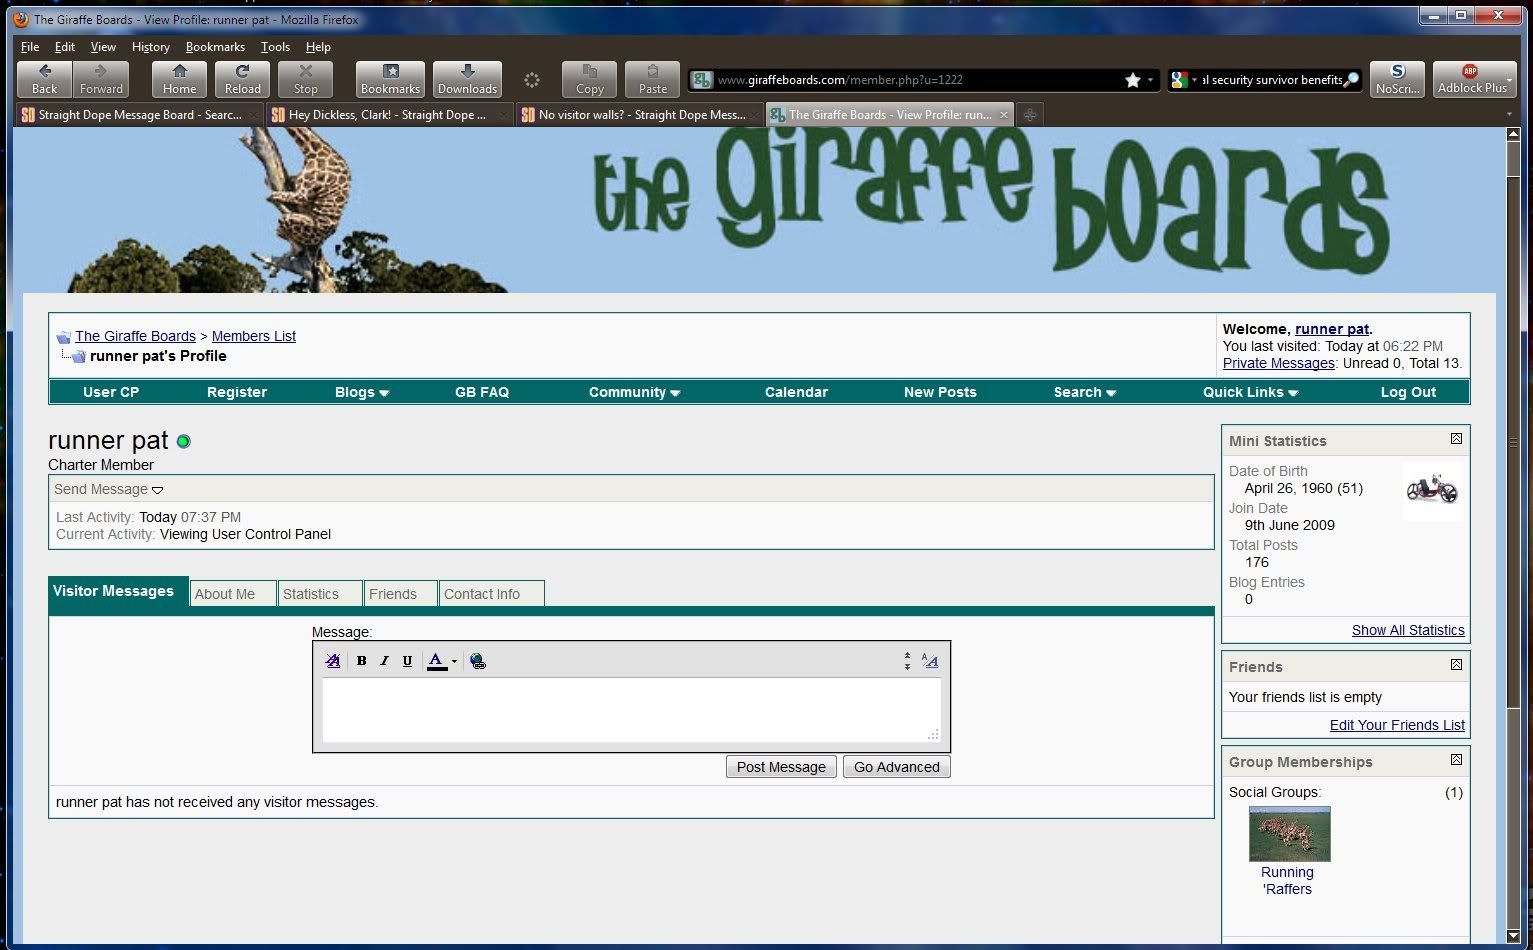Select the Visitor Messages tab
This screenshot has height=950, width=1533.
click(118, 591)
